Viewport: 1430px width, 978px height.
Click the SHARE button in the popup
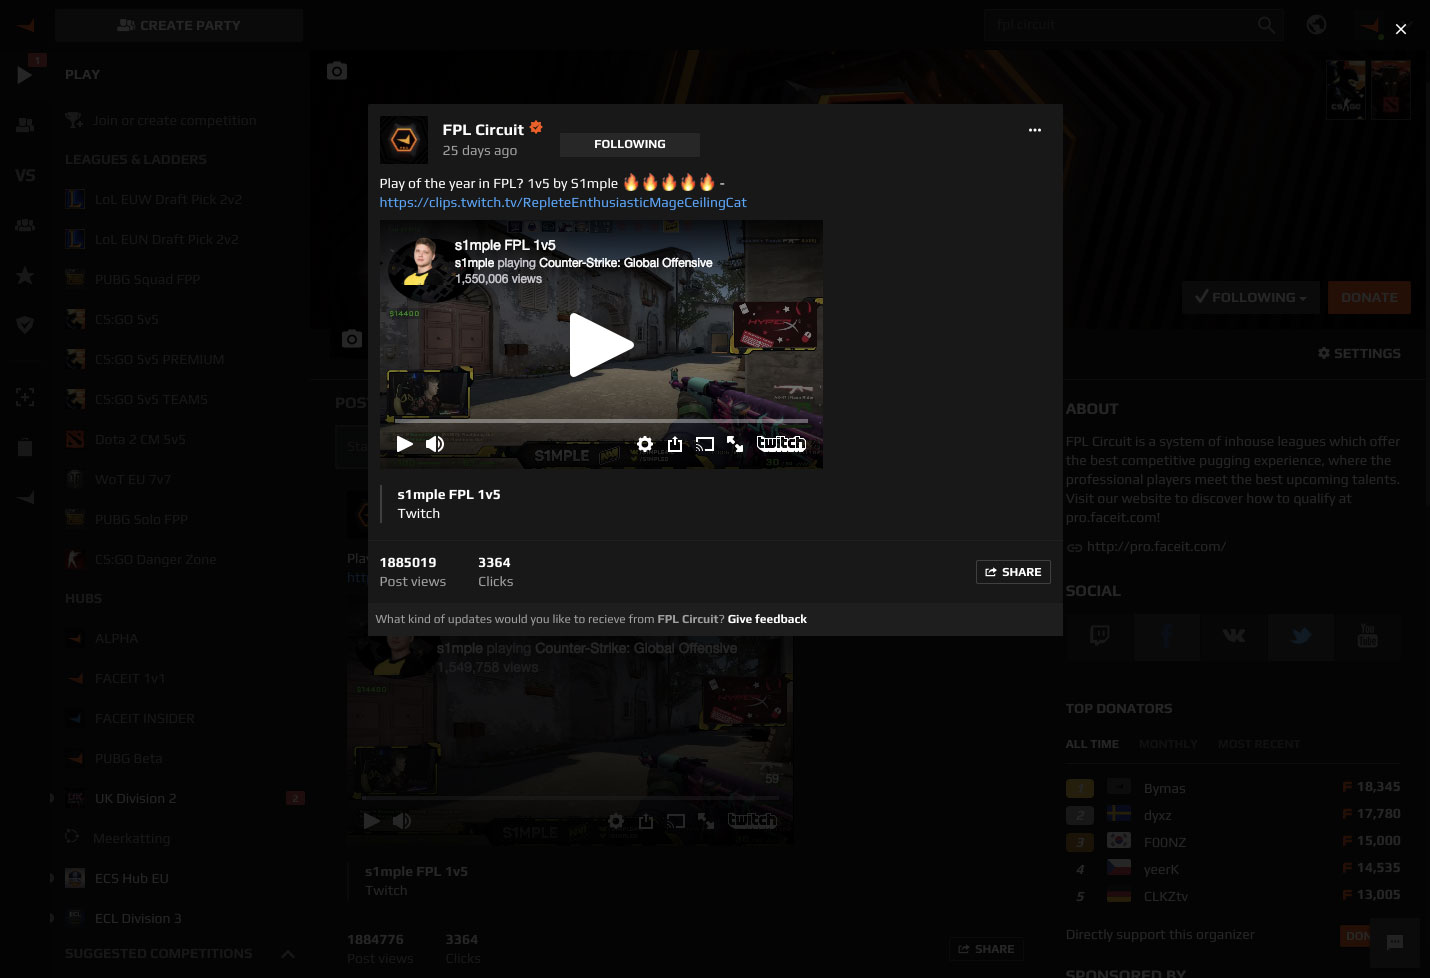click(x=1013, y=572)
